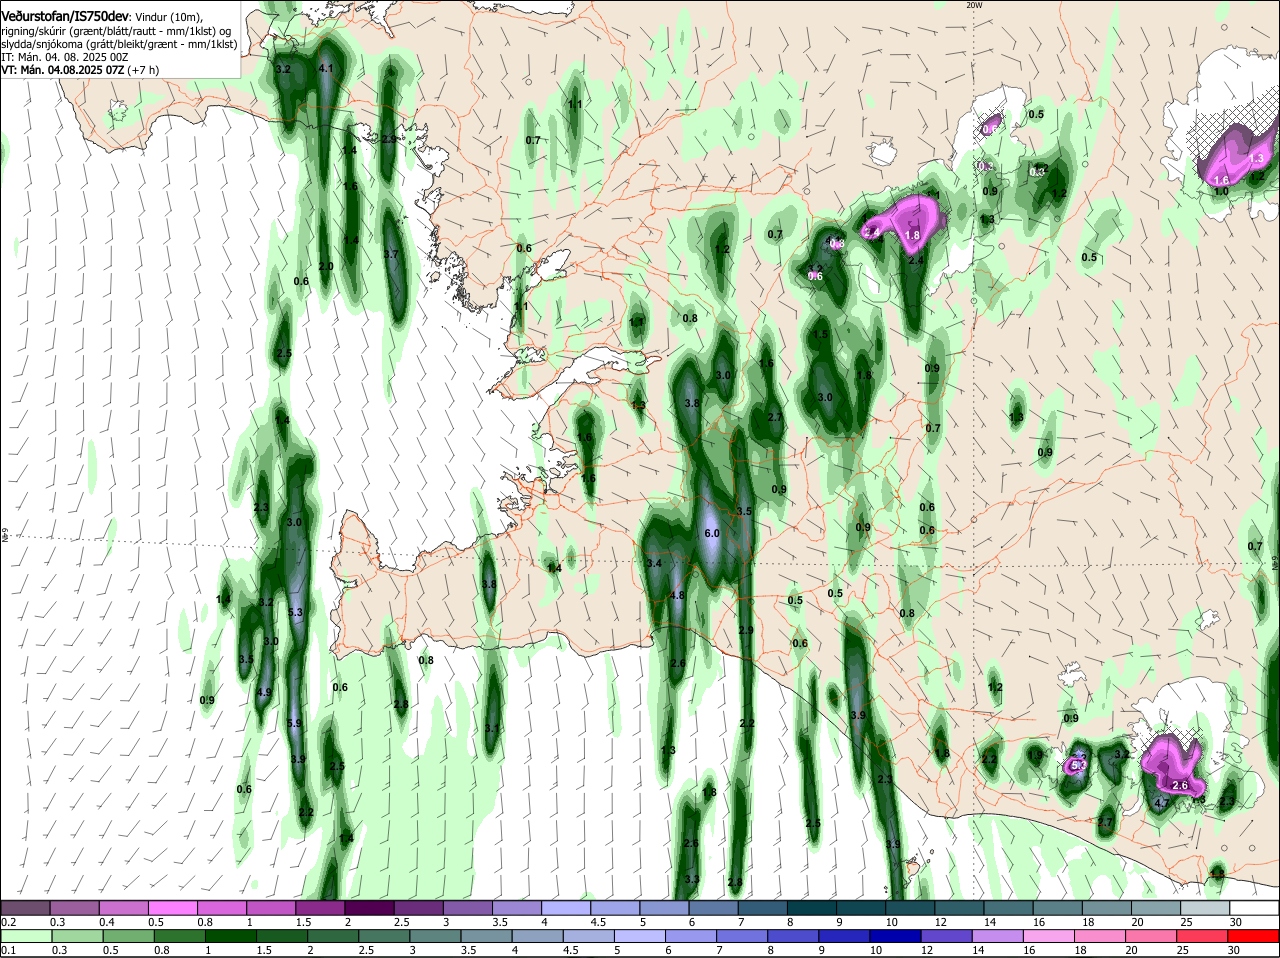The width and height of the screenshot is (1280, 958).
Task: Click pale green rain swatch between 0.1 and 0.3
Action: pyautogui.click(x=25, y=936)
